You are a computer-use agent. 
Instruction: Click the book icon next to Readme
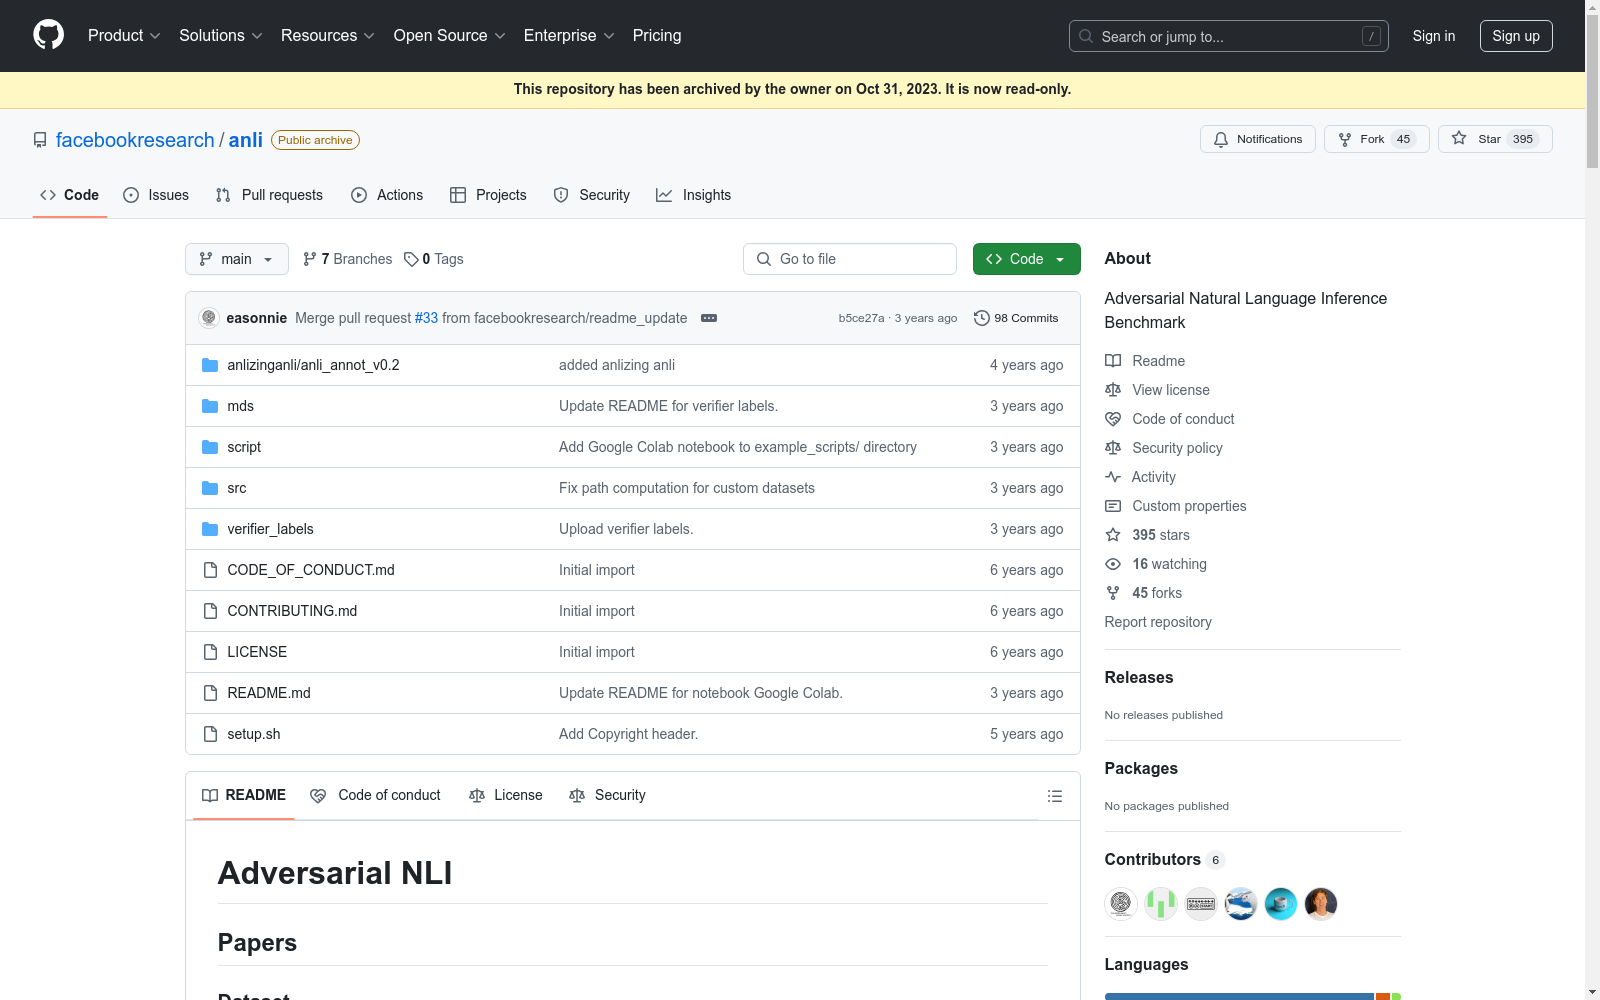coord(1113,361)
